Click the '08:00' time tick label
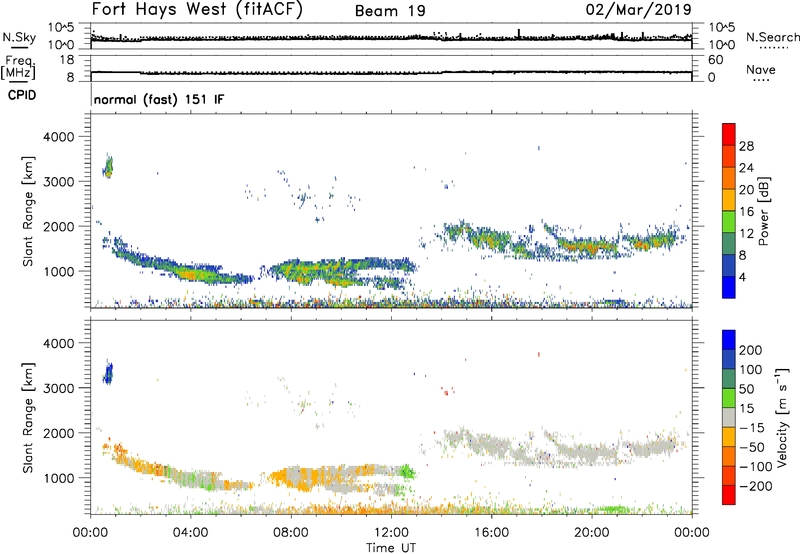The height and width of the screenshot is (554, 800). 291,533
